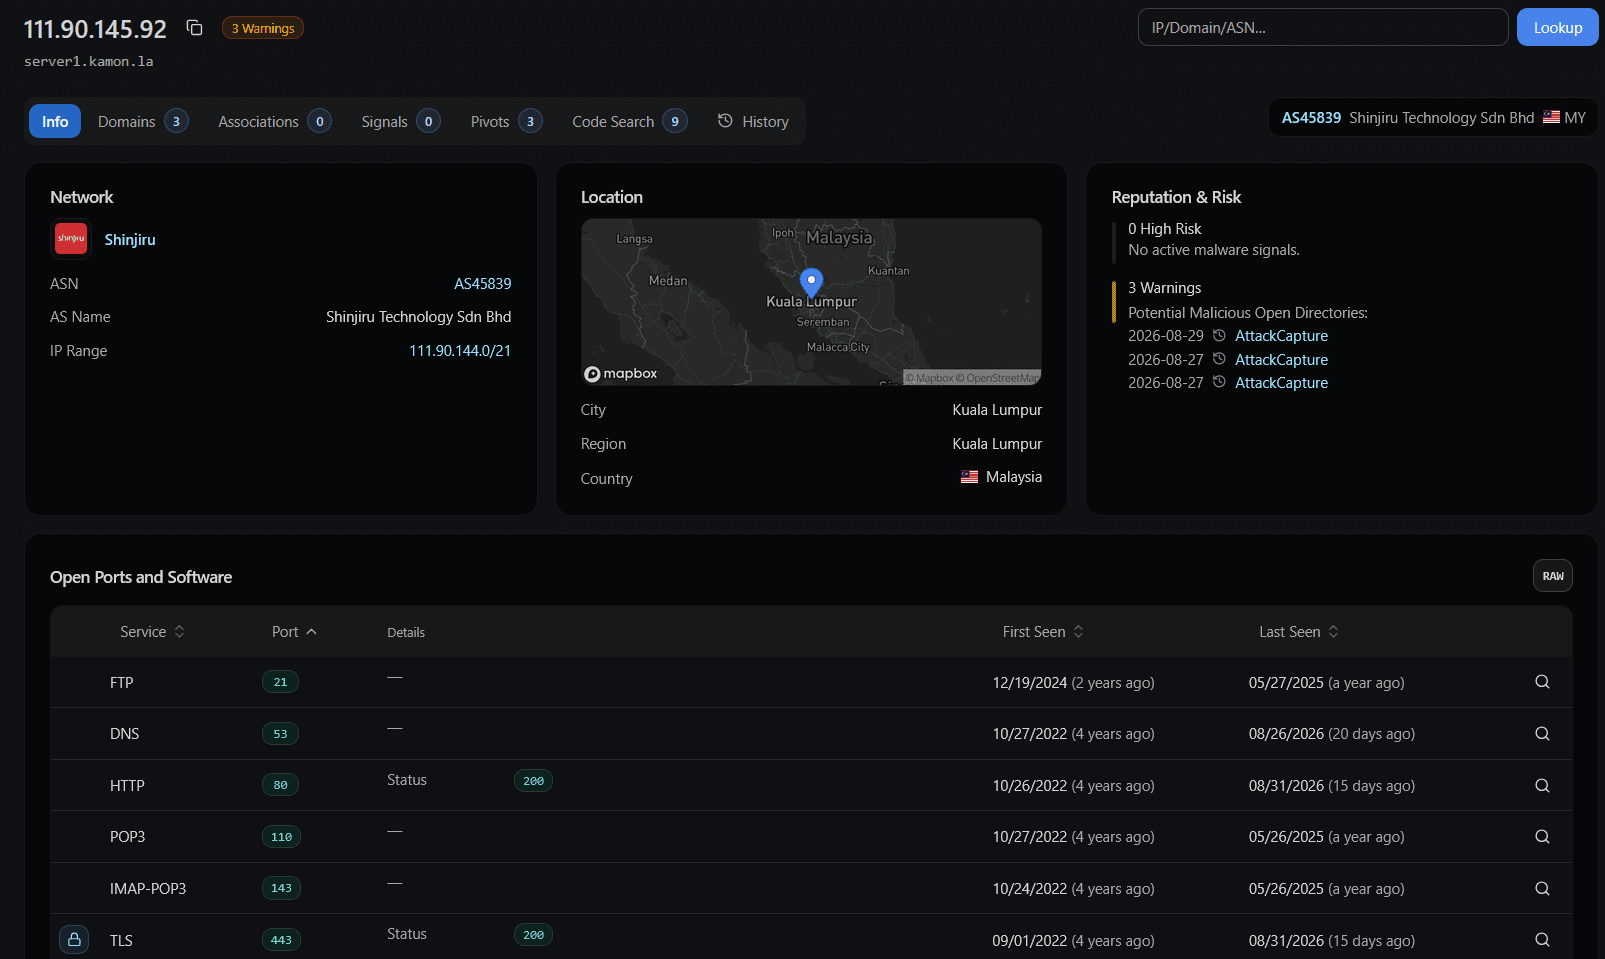This screenshot has width=1605, height=959.
Task: Click Malaysia flag in the Country row
Action: pyautogui.click(x=969, y=477)
